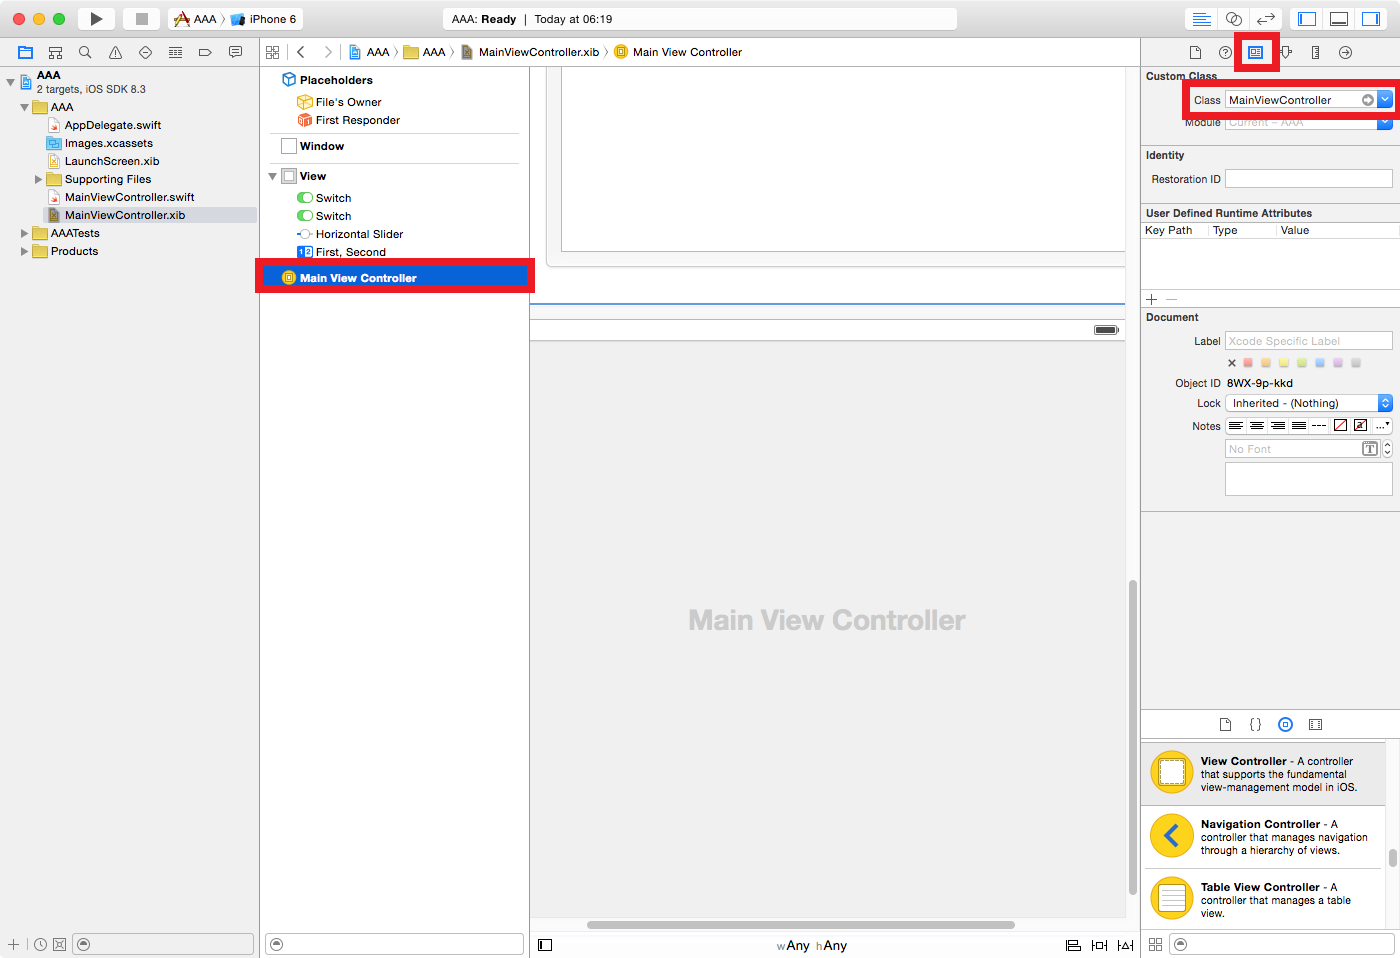This screenshot has width=1400, height=958.
Task: Open the Lock popup menu
Action: pyautogui.click(x=1309, y=403)
